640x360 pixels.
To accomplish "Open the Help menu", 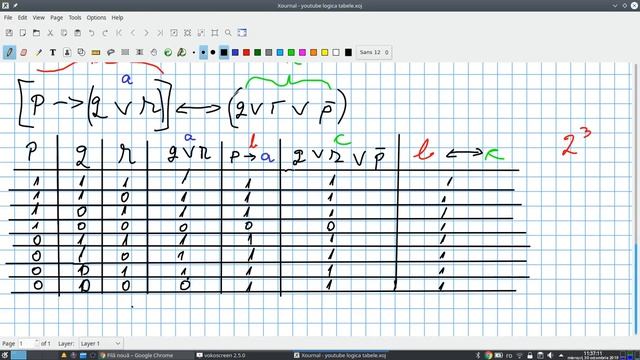I will click(117, 18).
